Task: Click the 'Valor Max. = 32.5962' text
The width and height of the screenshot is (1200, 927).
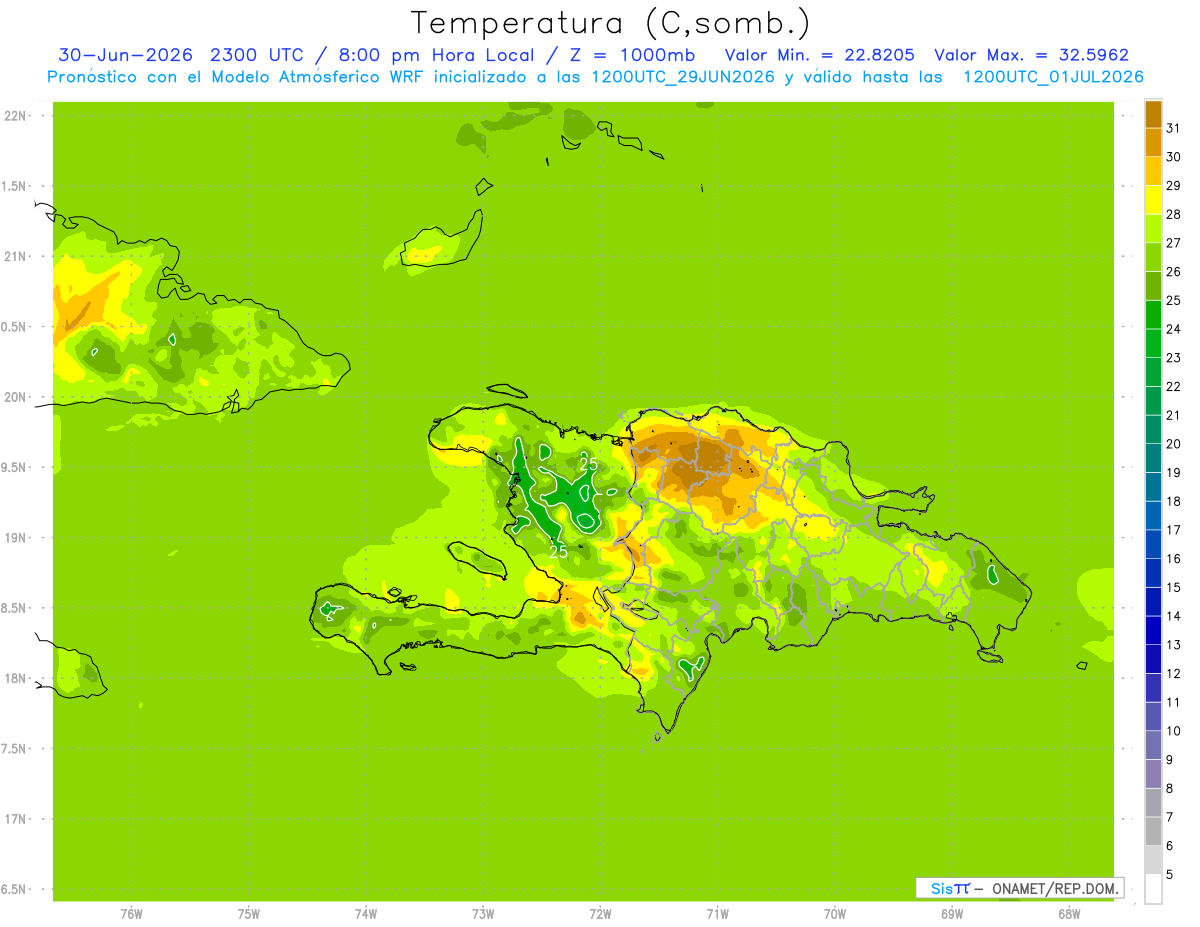Action: [1031, 55]
